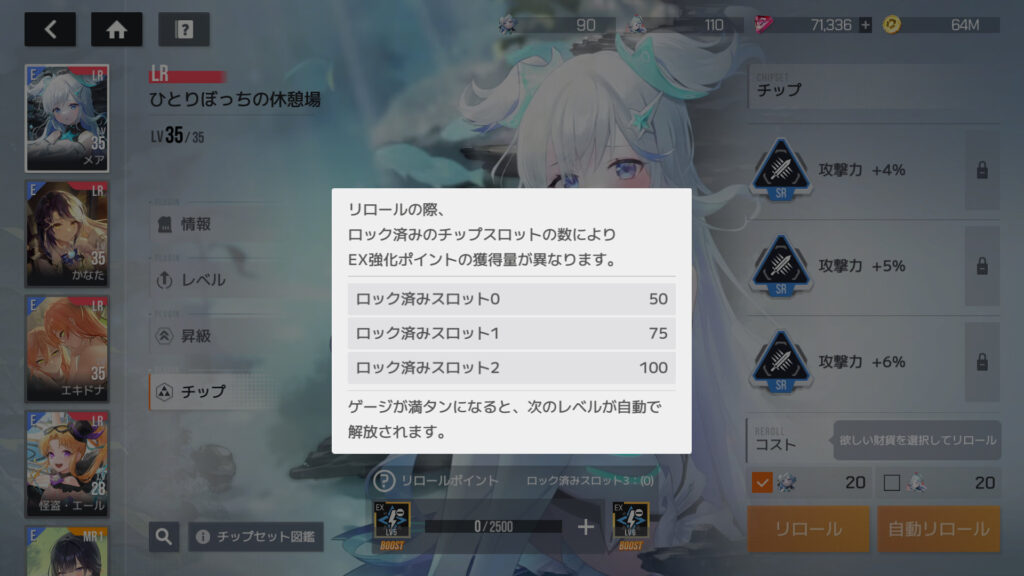Uncheck the first reroll cost material checkbox
Viewport: 1024px width, 576px height.
click(x=761, y=483)
